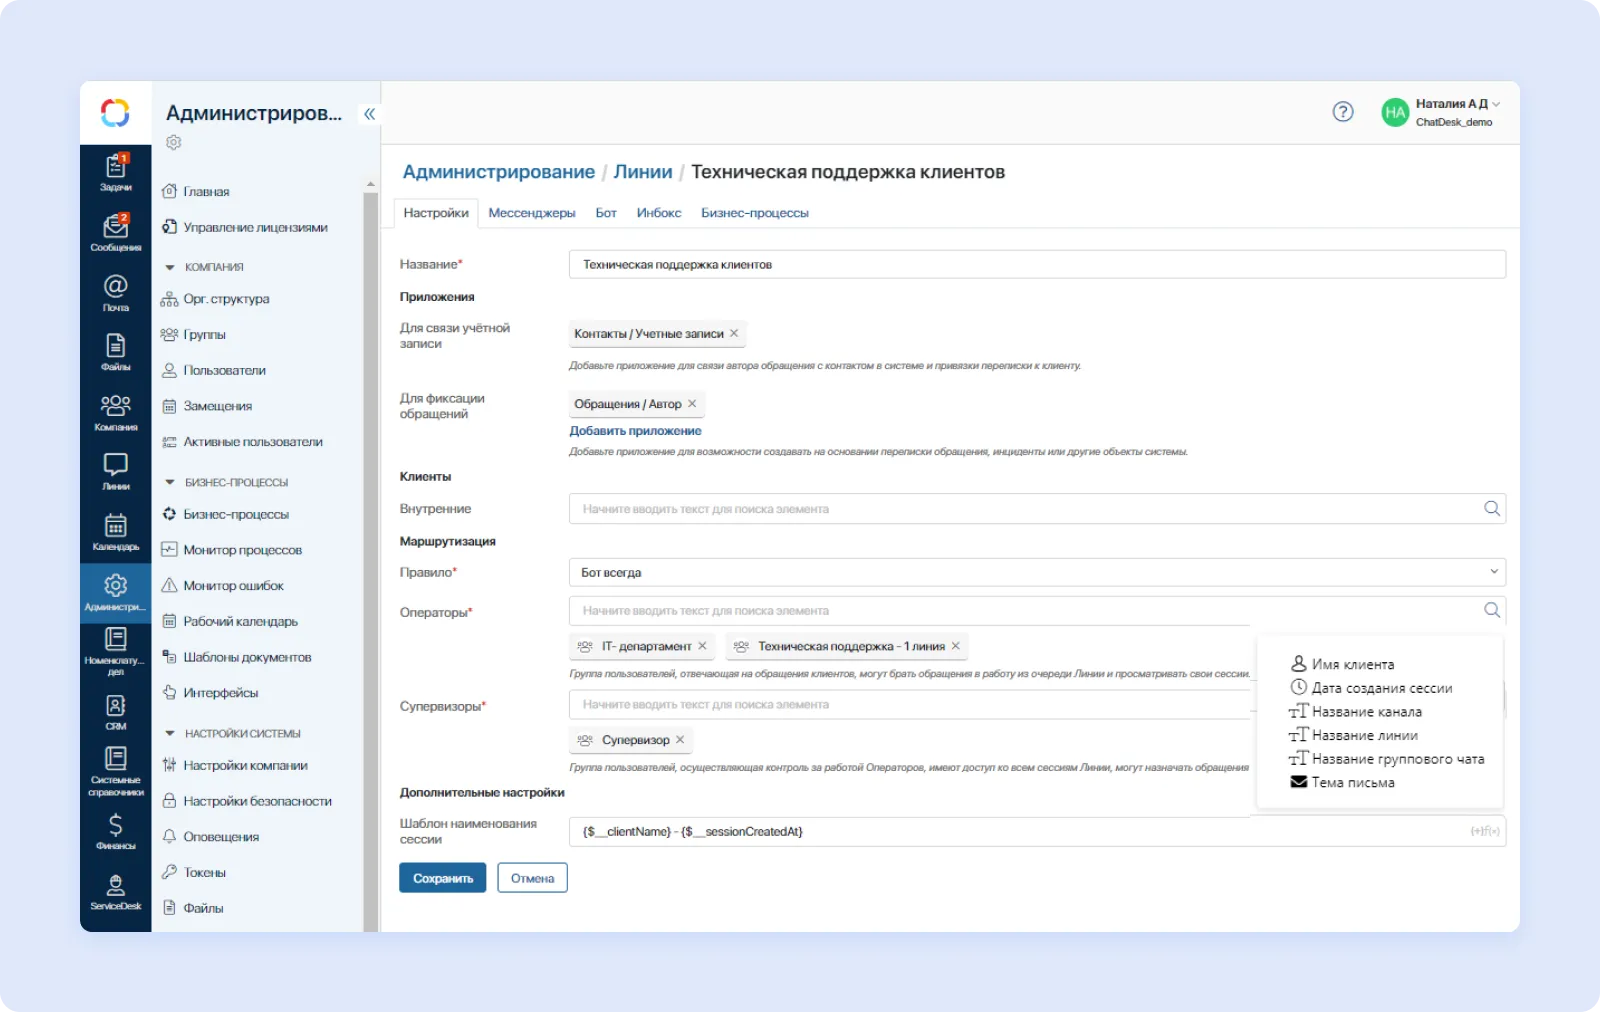The width and height of the screenshot is (1600, 1012).
Task: Select Имя клиента from the variables menu
Action: (1352, 663)
